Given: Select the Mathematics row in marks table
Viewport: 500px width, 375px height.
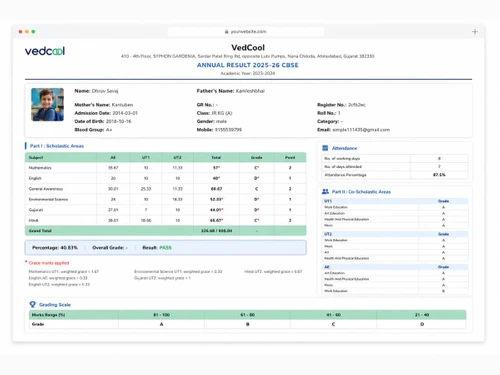Looking at the screenshot, I should pyautogui.click(x=165, y=168).
